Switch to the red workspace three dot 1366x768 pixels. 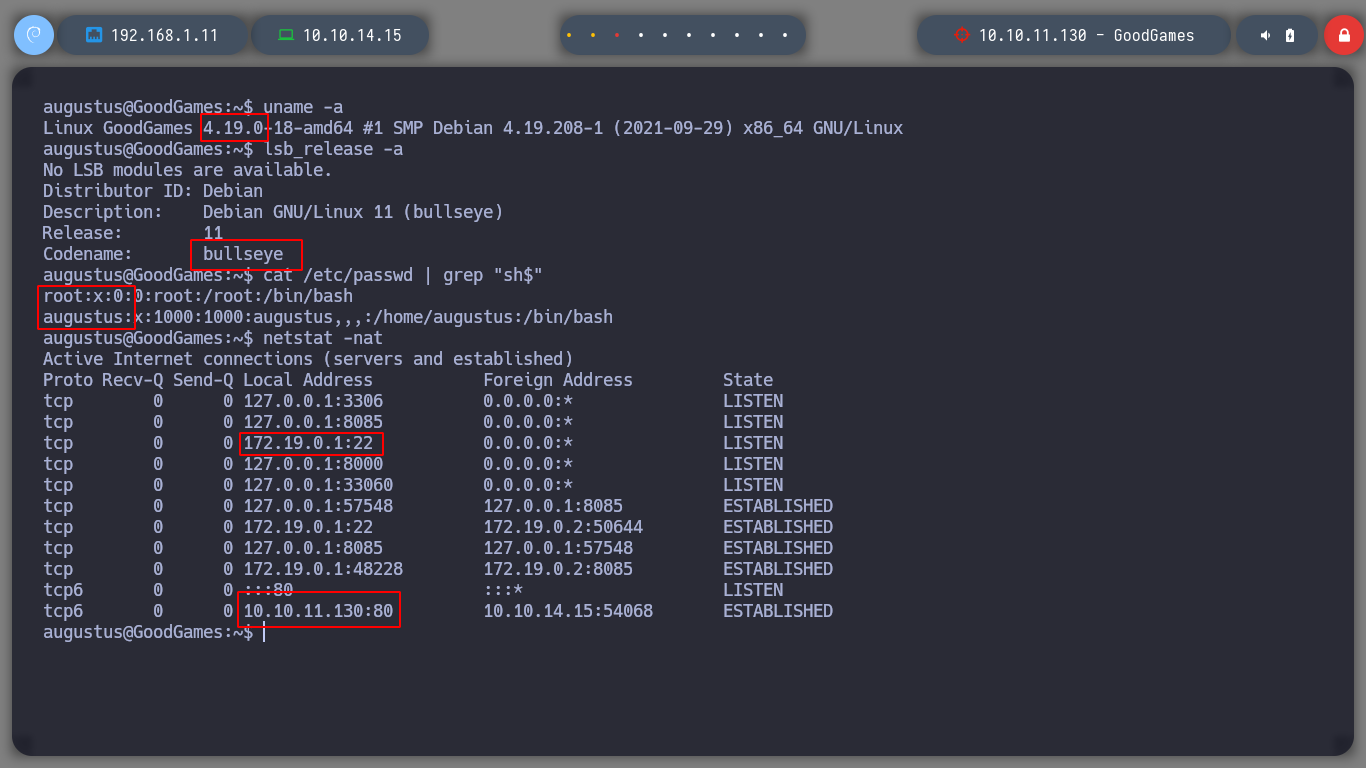617,35
